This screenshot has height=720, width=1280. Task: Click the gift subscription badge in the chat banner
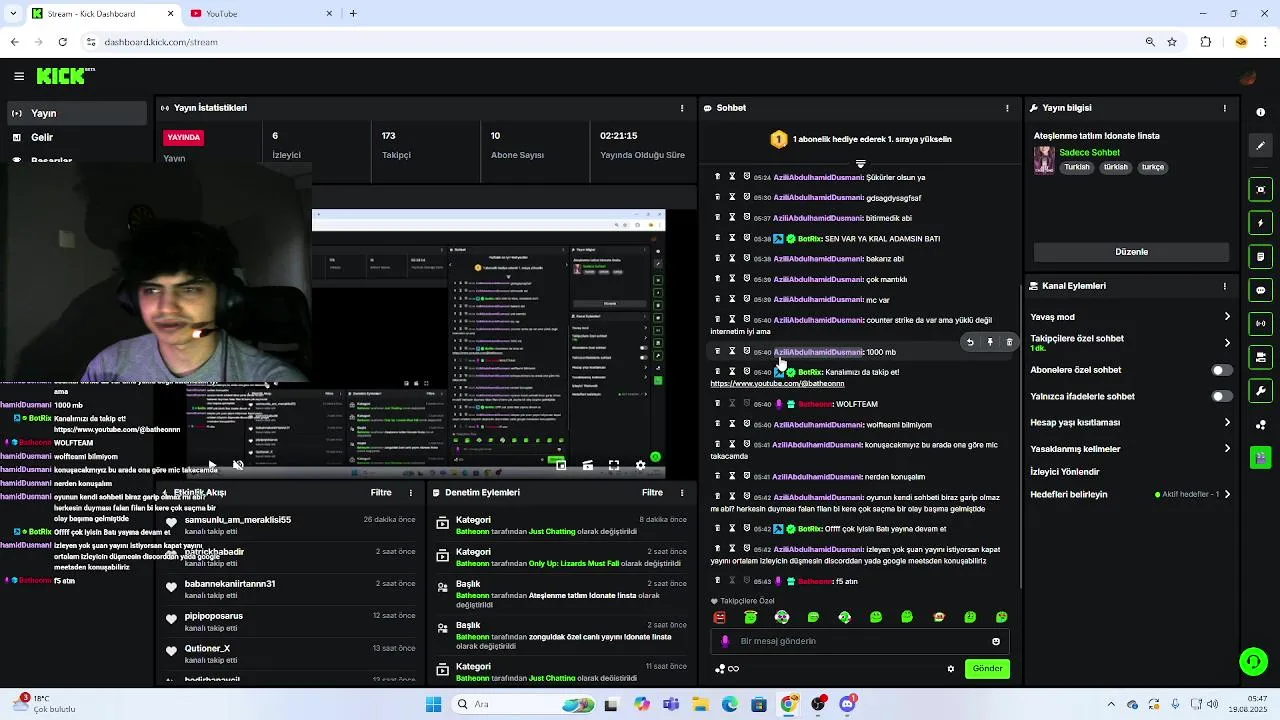tap(778, 139)
